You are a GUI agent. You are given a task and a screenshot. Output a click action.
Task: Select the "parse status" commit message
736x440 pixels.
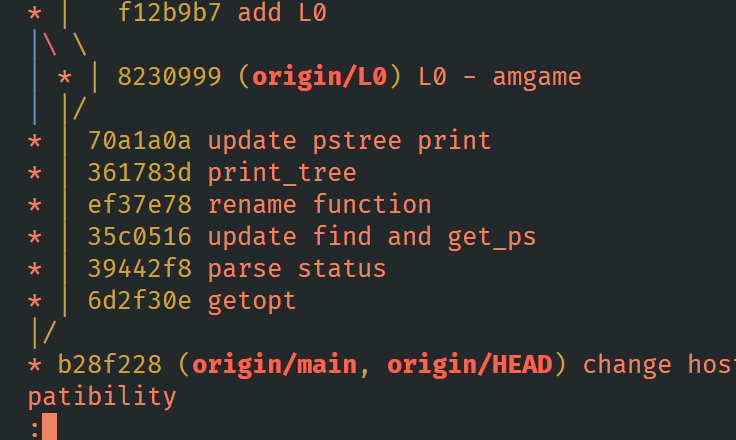[297, 269]
